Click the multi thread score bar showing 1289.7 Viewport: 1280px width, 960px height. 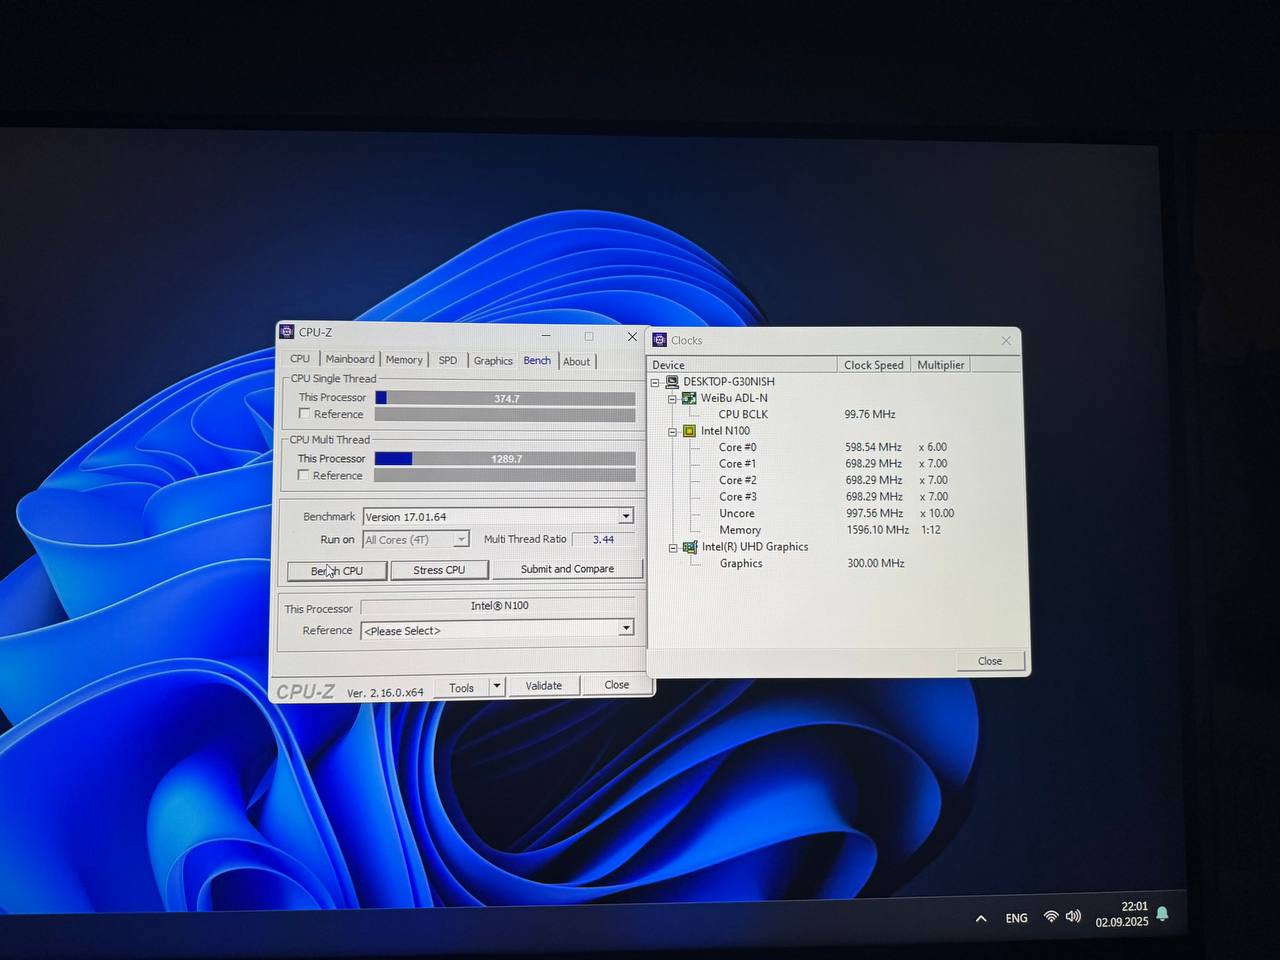point(505,459)
